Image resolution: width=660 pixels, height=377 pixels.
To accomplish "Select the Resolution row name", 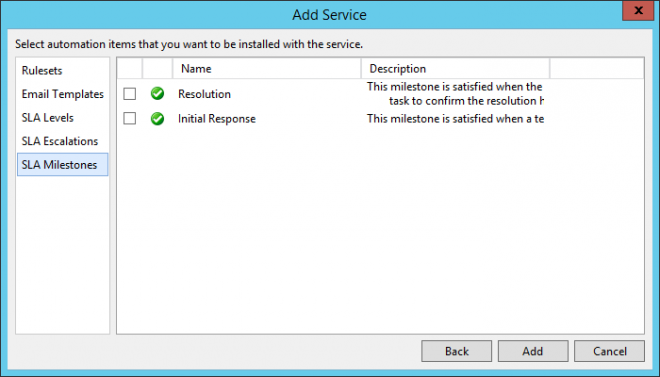I will [204, 94].
